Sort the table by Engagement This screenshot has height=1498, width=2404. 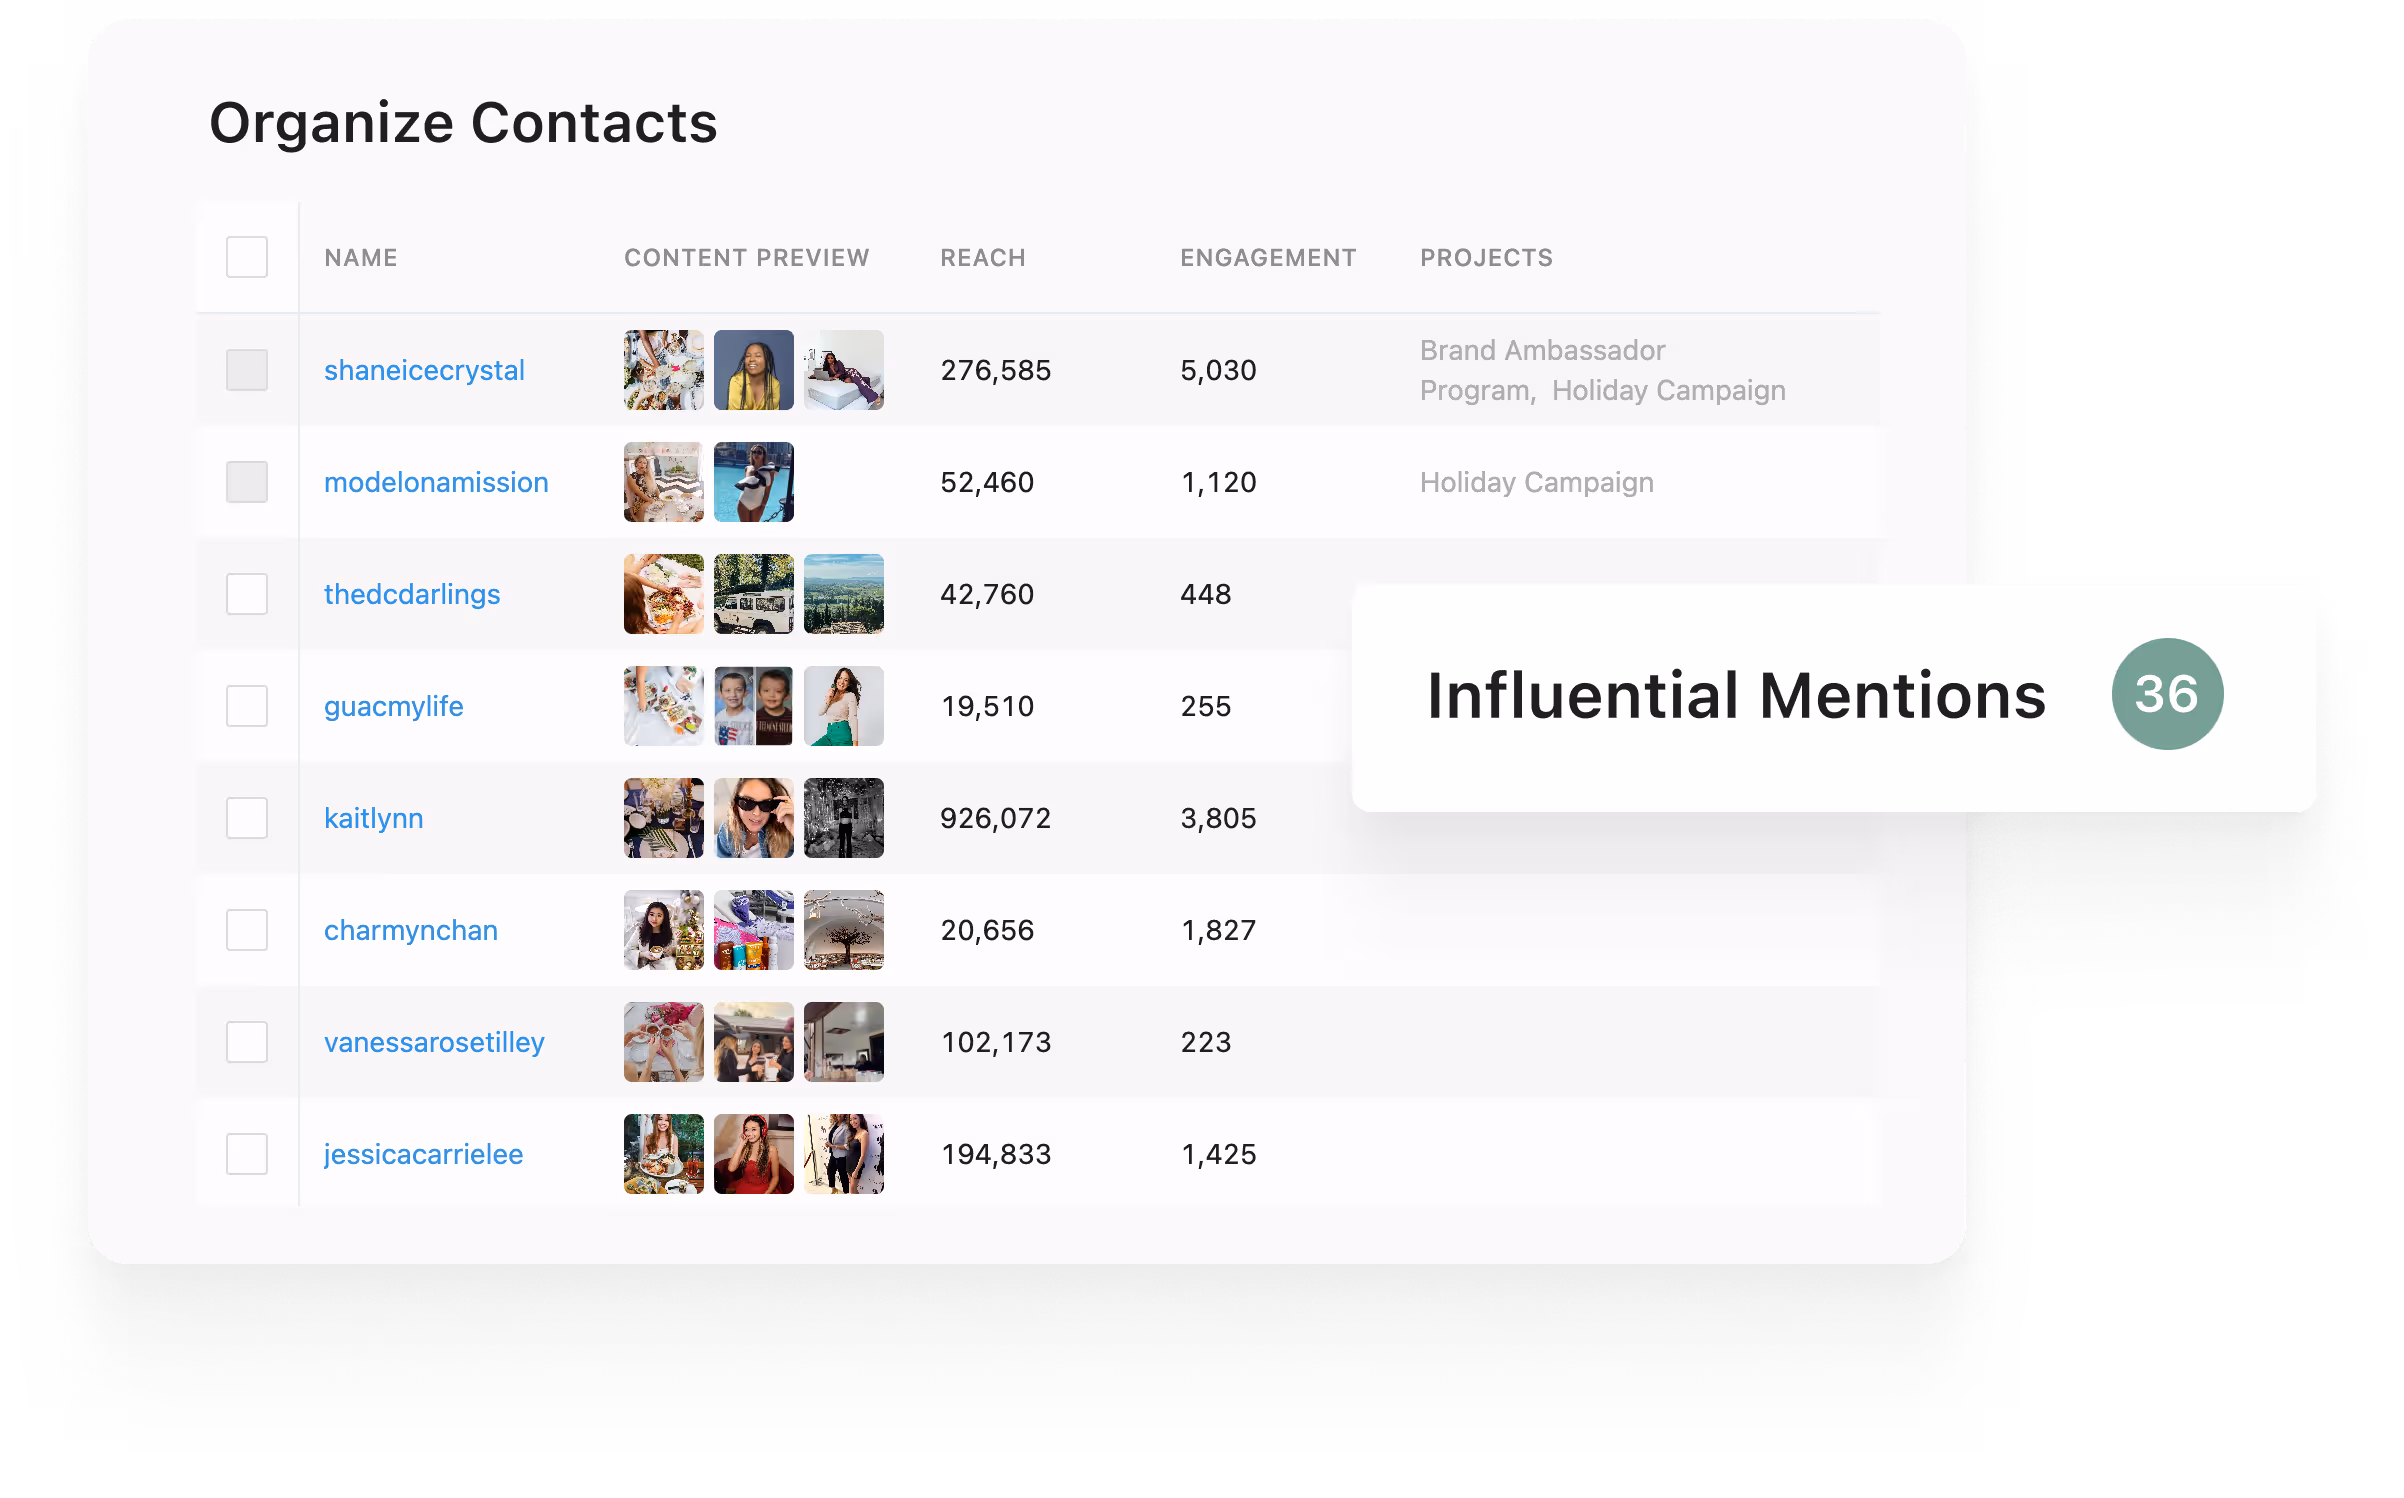[x=1267, y=257]
